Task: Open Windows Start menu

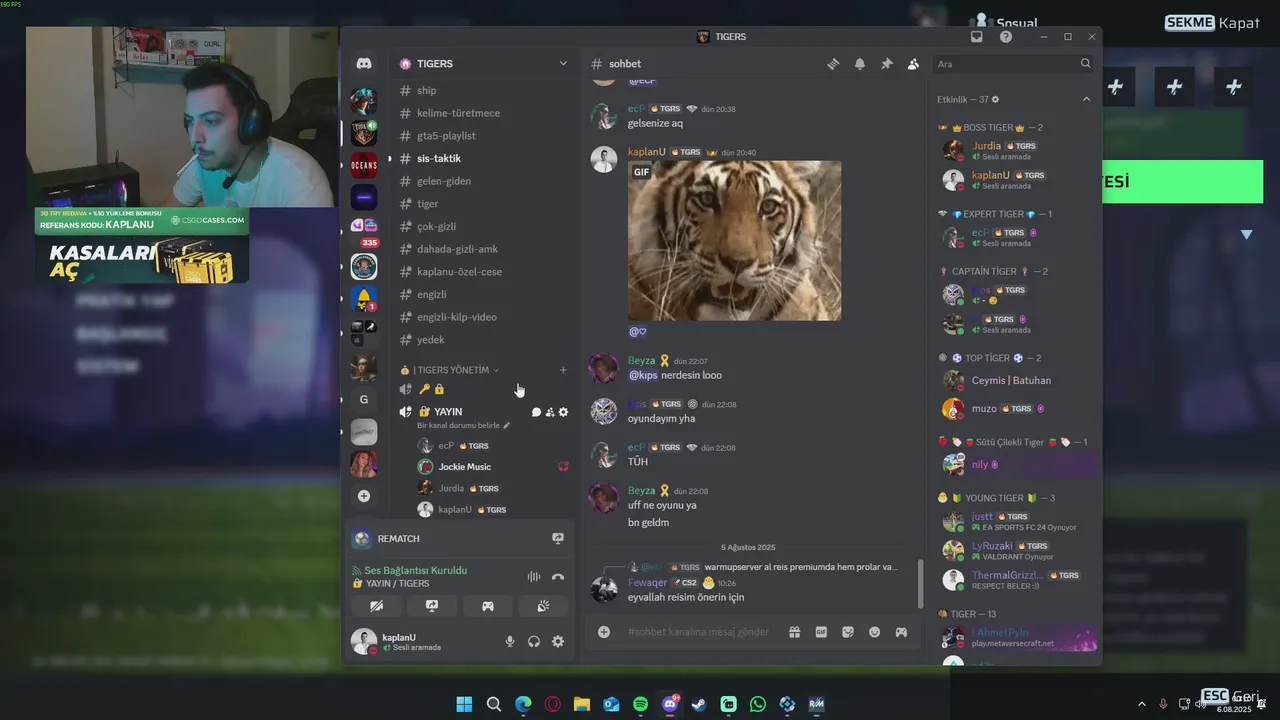Action: point(464,704)
